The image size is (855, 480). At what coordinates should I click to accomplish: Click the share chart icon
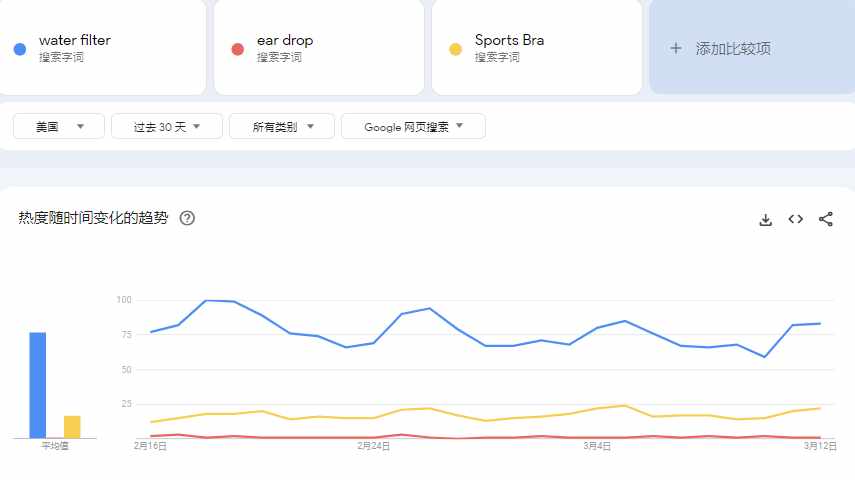pyautogui.click(x=826, y=219)
